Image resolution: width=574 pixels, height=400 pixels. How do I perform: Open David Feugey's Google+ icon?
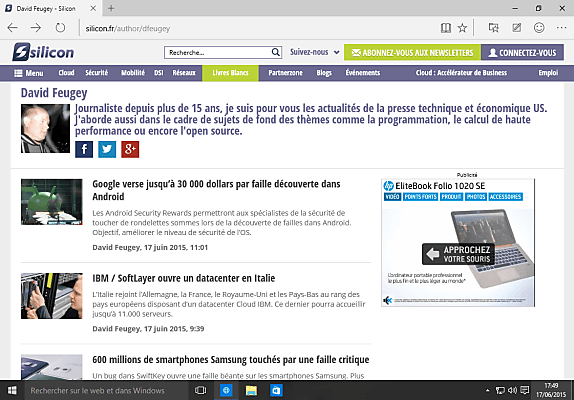pyautogui.click(x=130, y=149)
